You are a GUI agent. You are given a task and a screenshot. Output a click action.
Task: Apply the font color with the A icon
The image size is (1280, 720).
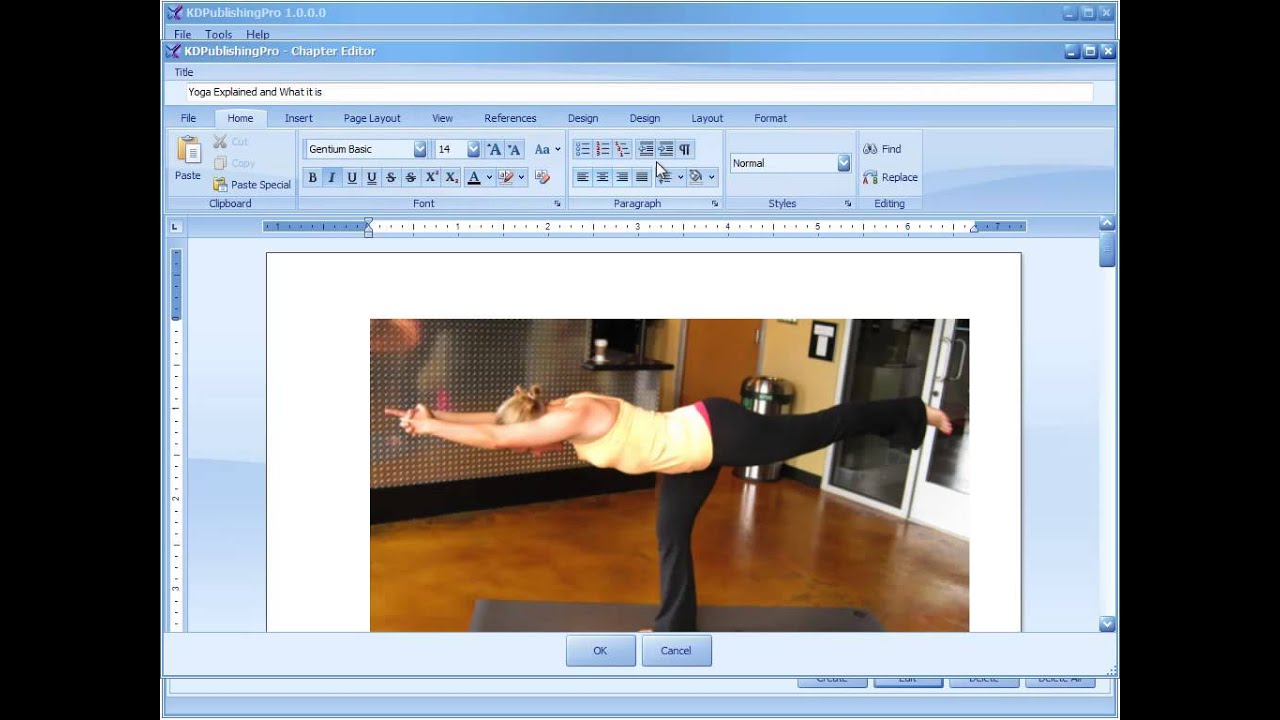click(x=474, y=178)
